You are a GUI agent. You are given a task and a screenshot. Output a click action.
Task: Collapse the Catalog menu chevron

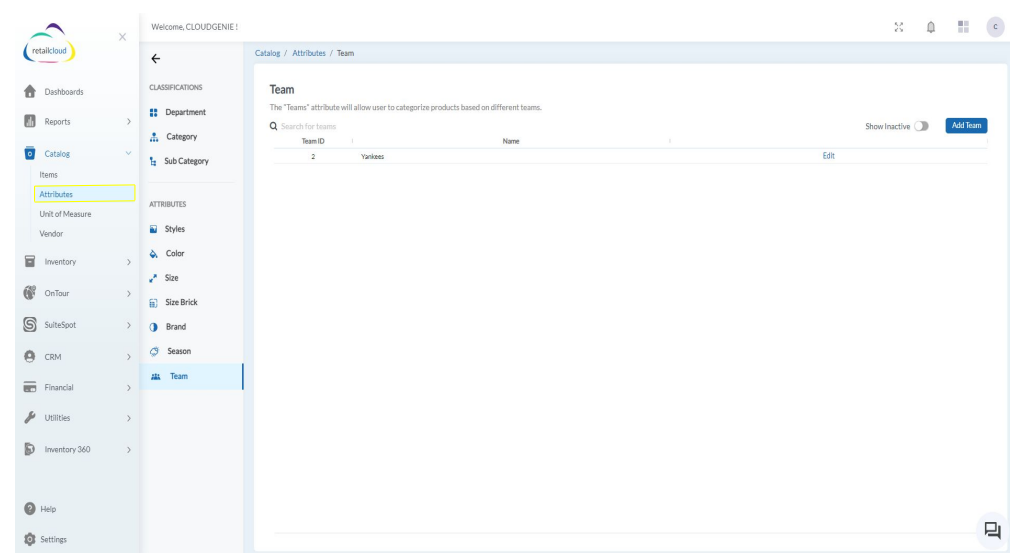pyautogui.click(x=129, y=153)
